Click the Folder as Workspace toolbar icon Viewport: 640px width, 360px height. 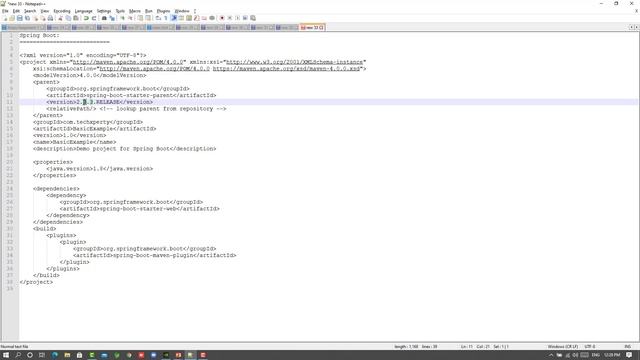(x=204, y=18)
